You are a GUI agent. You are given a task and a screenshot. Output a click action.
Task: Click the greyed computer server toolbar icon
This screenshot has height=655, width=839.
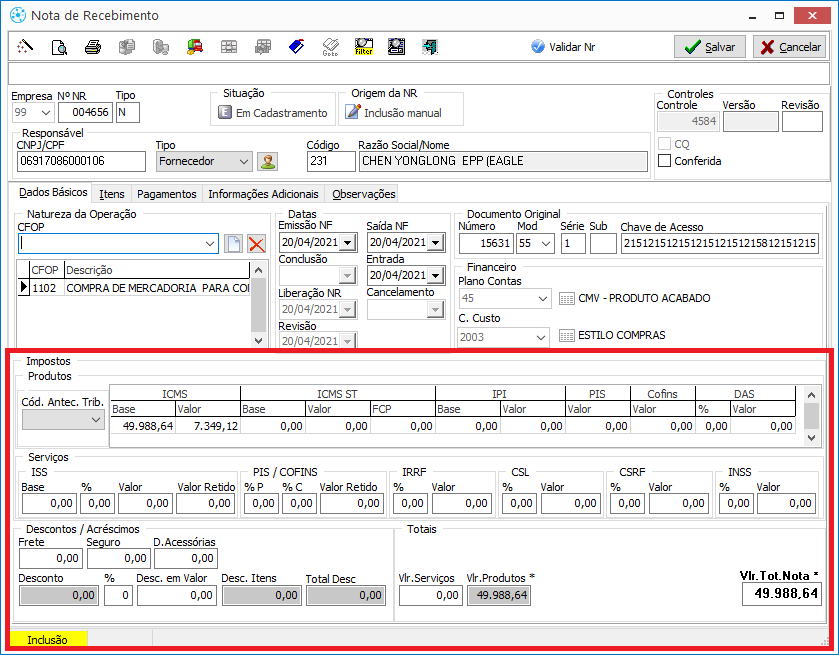point(161,47)
